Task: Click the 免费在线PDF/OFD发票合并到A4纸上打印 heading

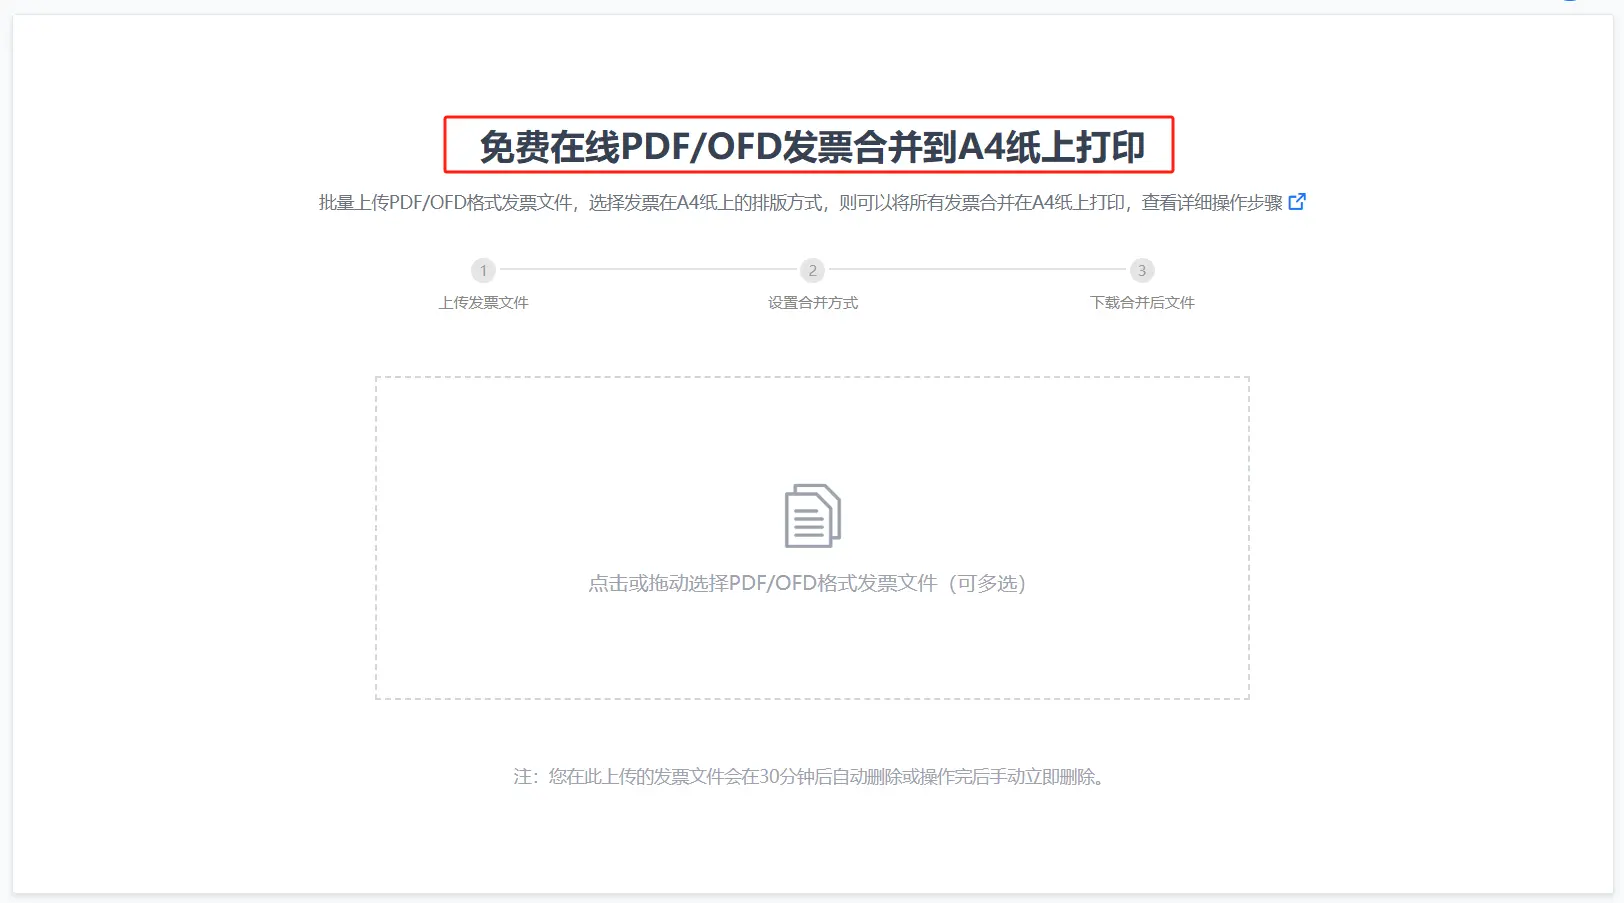Action: pyautogui.click(x=812, y=147)
